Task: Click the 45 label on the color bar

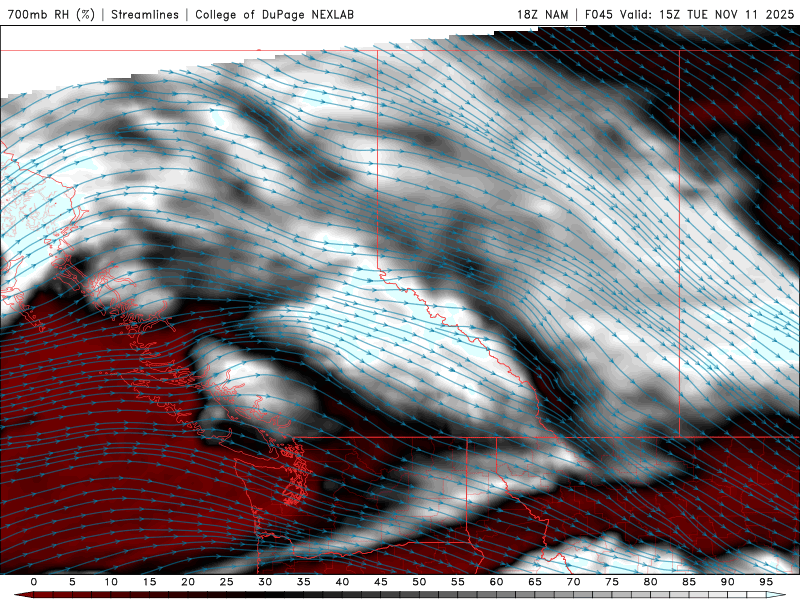Action: pyautogui.click(x=381, y=582)
